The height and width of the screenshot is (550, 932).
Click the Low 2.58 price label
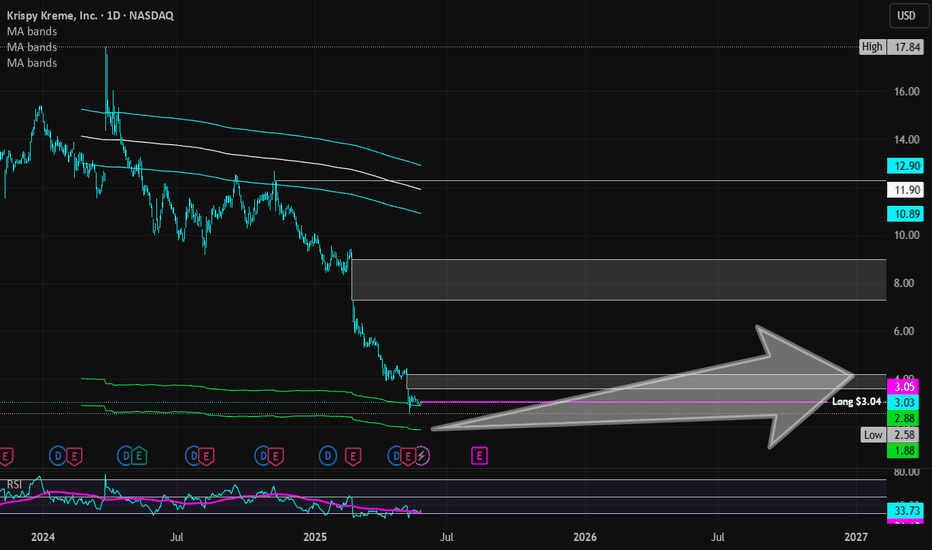(892, 435)
